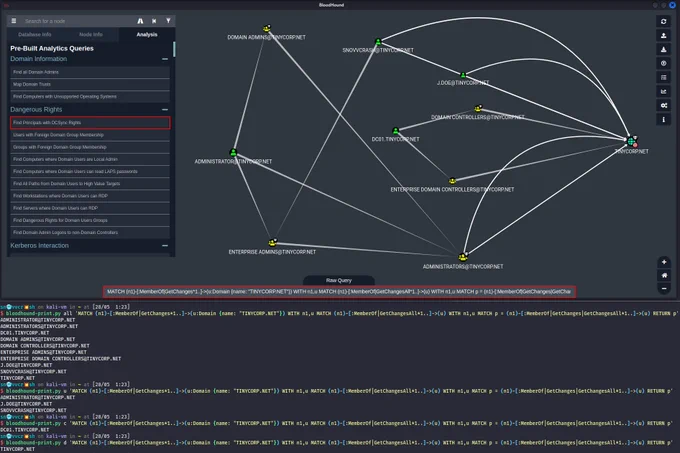
Task: Focus the Search for a node field
Action: coord(77,21)
